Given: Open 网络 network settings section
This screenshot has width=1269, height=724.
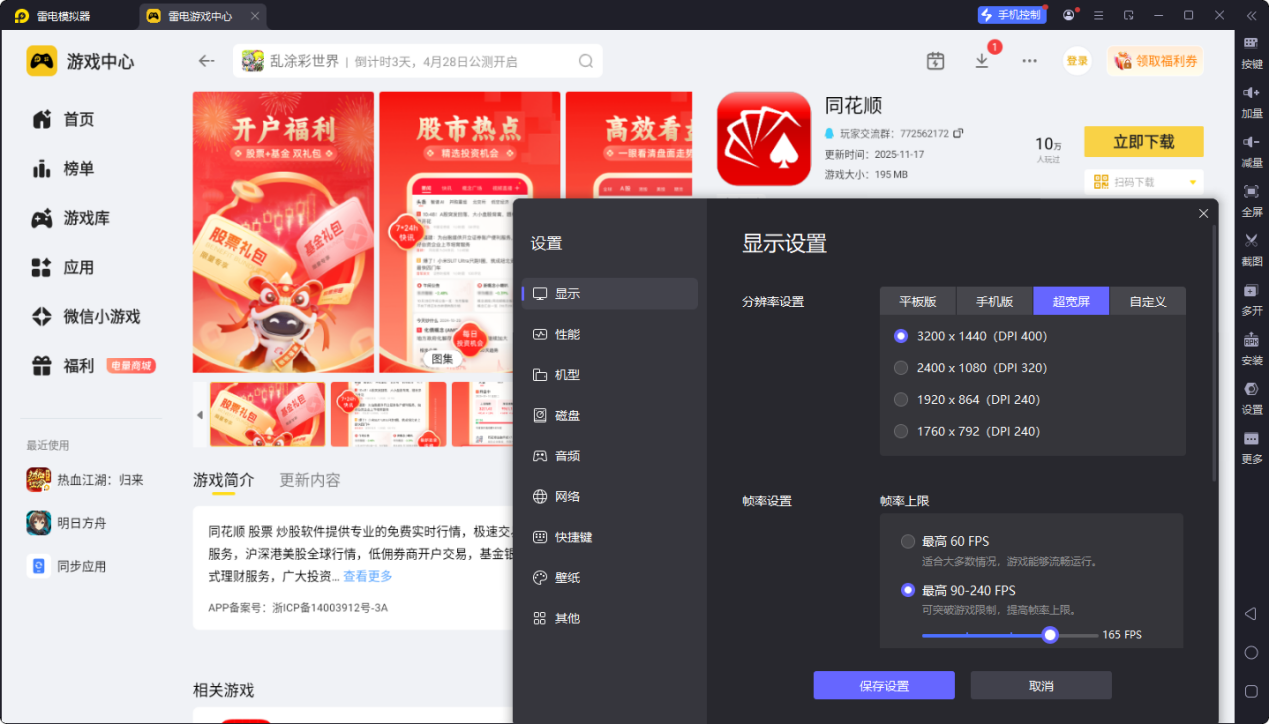Looking at the screenshot, I should (x=609, y=497).
